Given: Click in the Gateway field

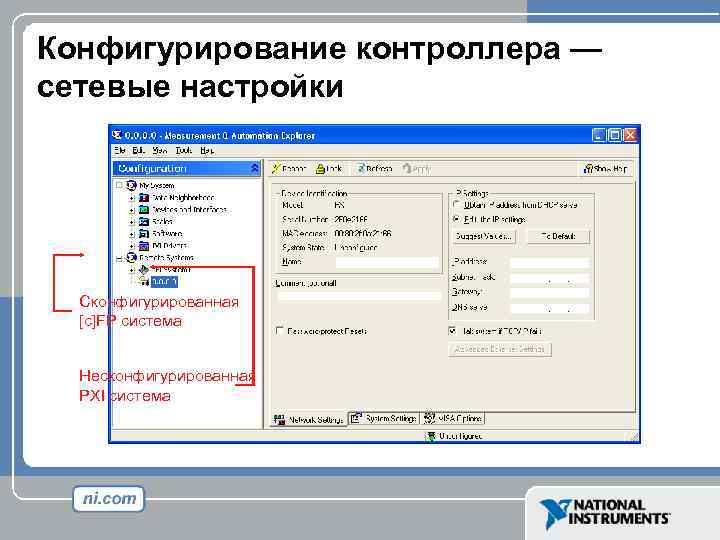Looking at the screenshot, I should coord(550,292).
